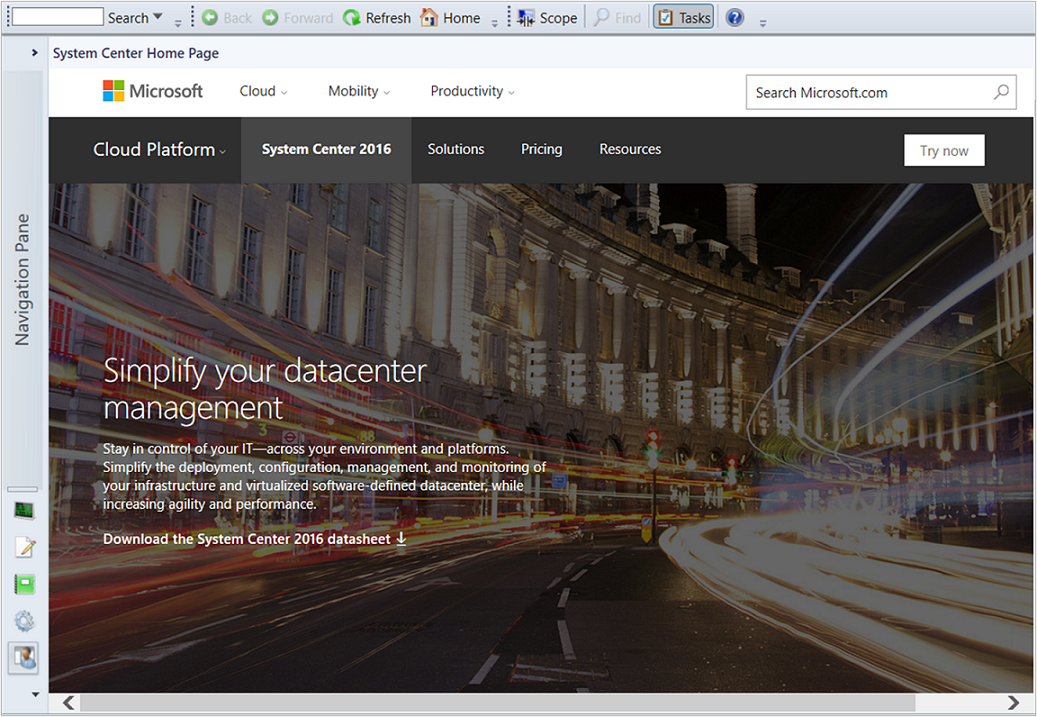The height and width of the screenshot is (717, 1037).
Task: Open the Solutions menu item
Action: pos(456,149)
